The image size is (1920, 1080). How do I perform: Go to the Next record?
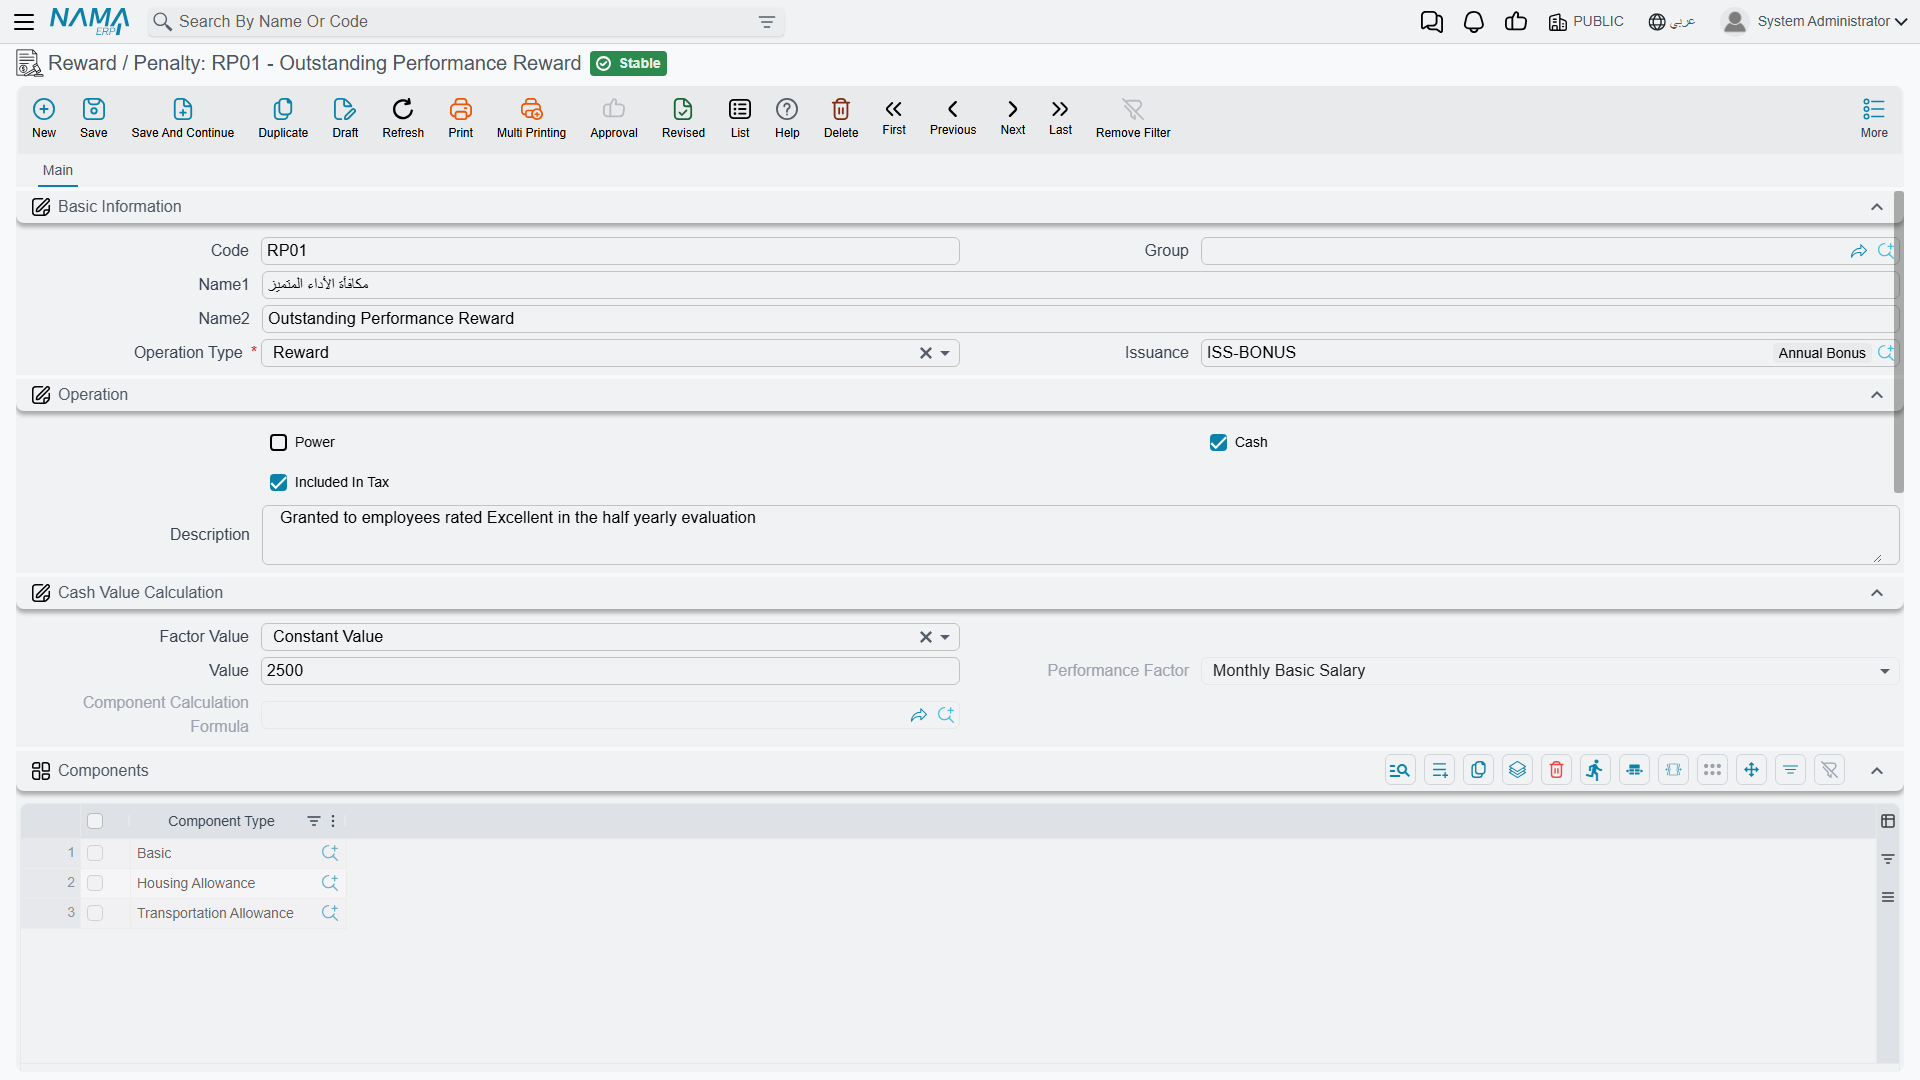1013,117
